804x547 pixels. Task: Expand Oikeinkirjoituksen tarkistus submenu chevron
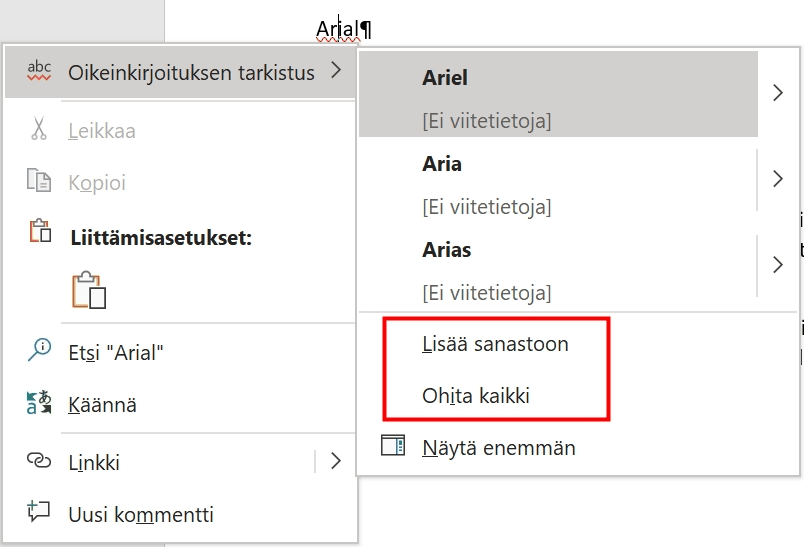[336, 70]
